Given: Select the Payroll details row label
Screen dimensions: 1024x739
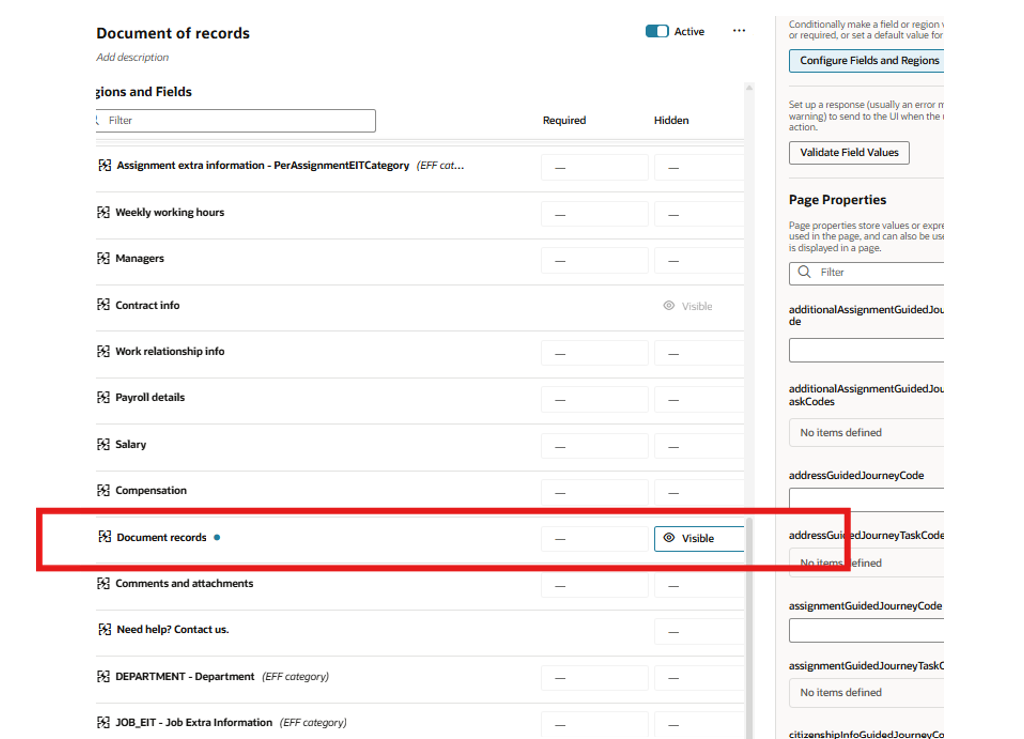Looking at the screenshot, I should coord(150,398).
